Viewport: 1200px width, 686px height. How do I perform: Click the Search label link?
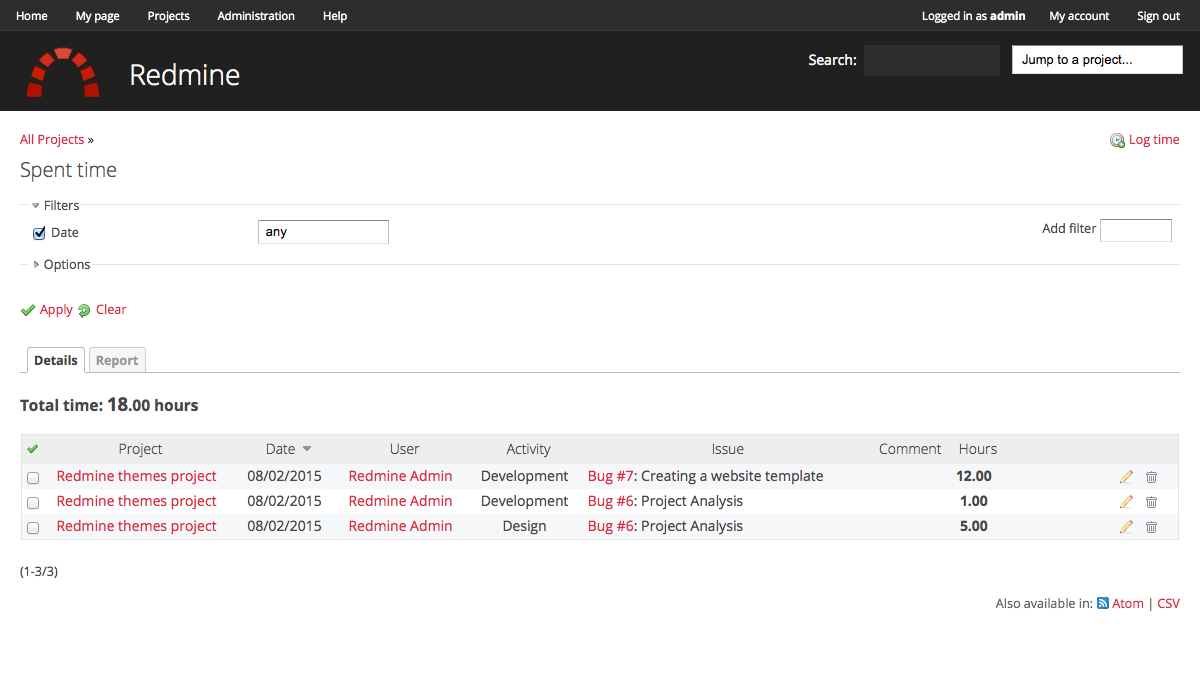[x=832, y=60]
